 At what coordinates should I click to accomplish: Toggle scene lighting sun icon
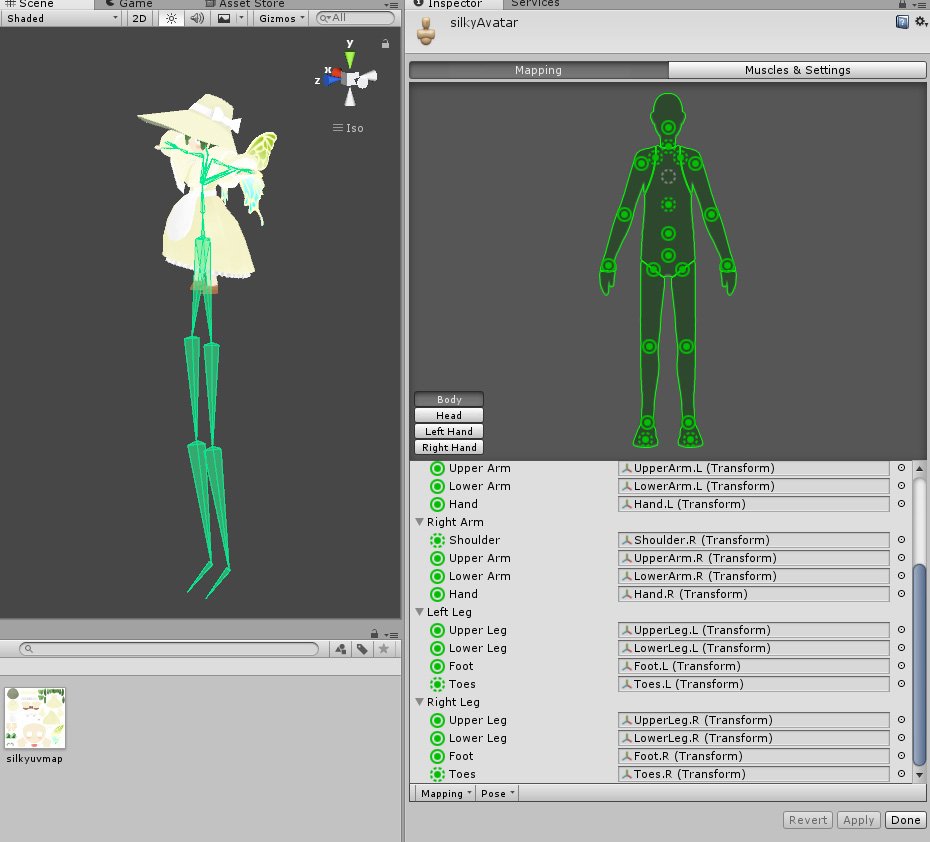(171, 18)
